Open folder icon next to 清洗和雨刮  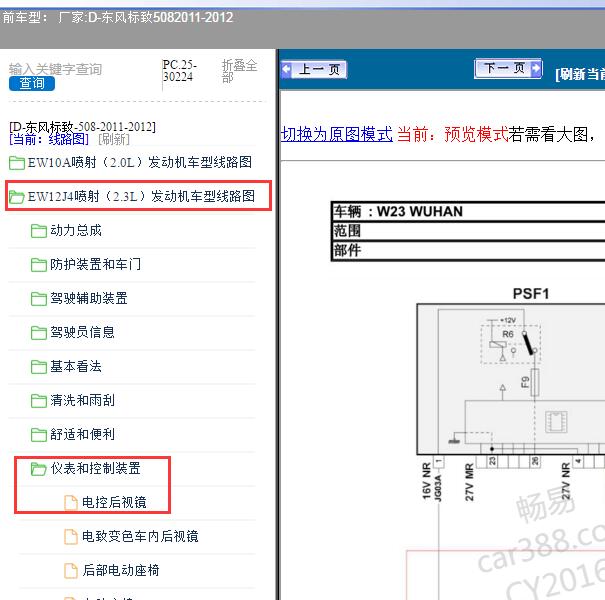[39, 401]
